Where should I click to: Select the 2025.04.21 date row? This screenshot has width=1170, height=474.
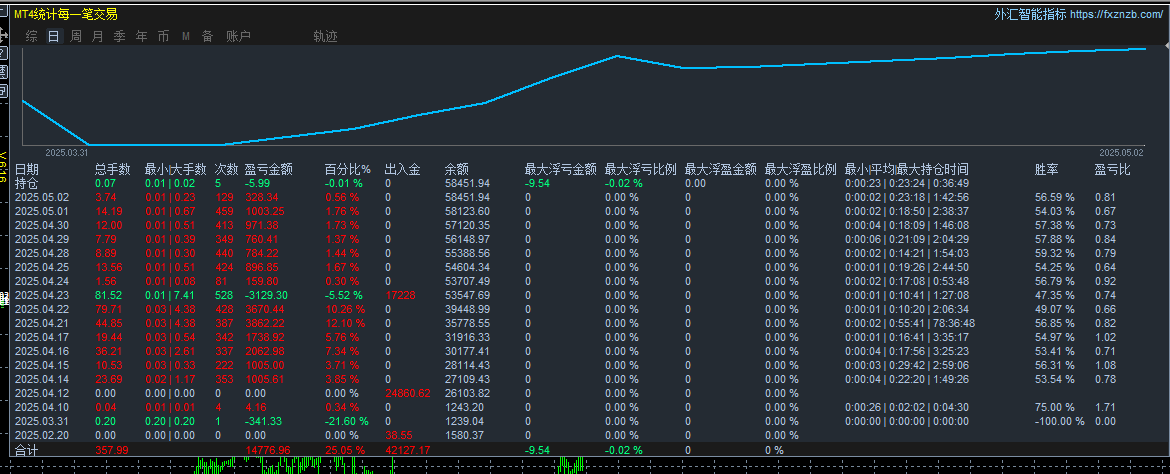coord(42,323)
